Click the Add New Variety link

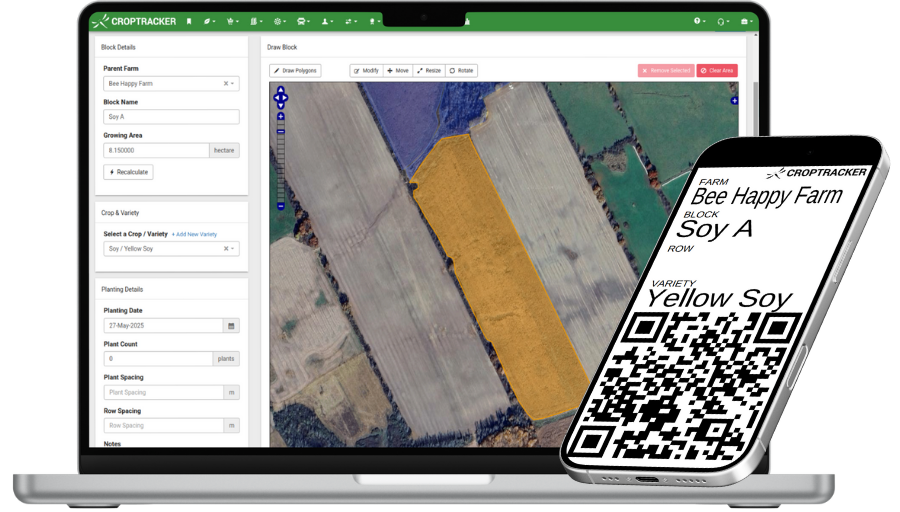click(195, 234)
